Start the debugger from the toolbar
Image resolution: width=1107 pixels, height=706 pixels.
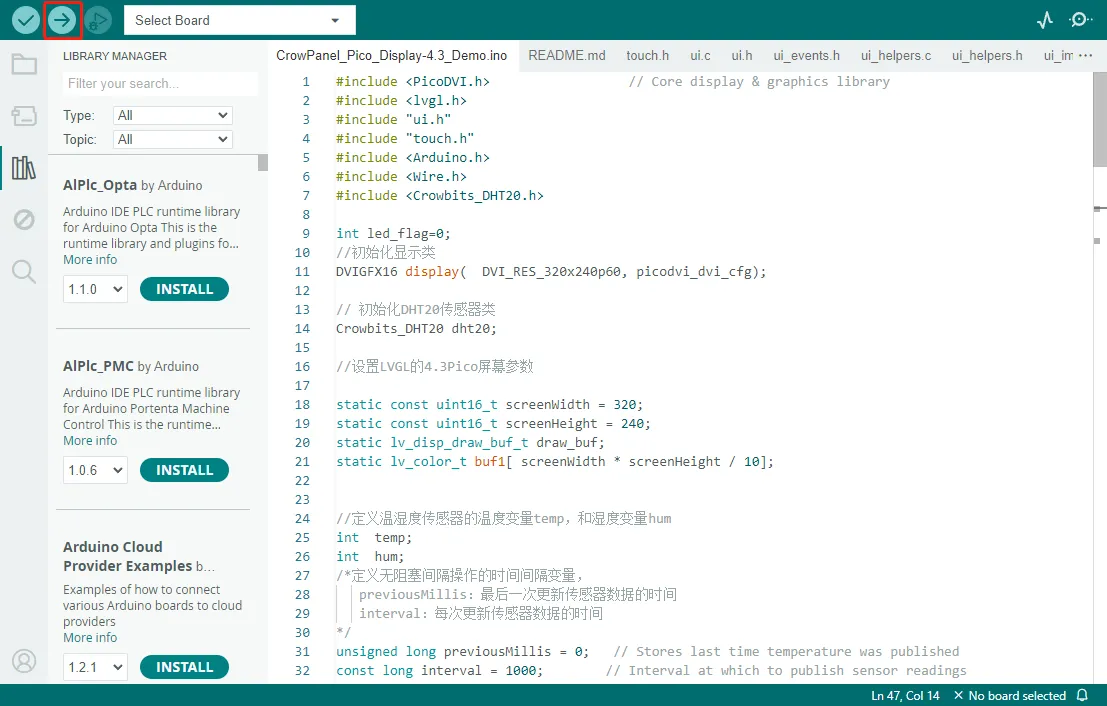pos(98,20)
